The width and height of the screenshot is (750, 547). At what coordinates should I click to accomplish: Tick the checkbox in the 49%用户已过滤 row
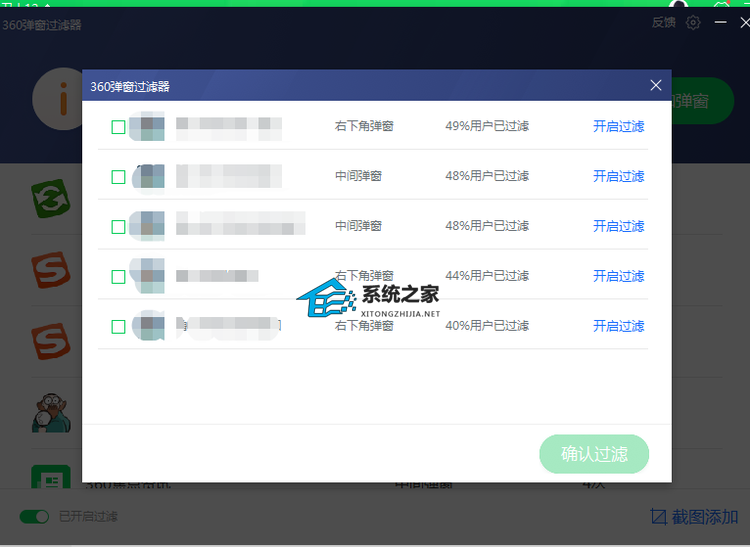[x=118, y=127]
